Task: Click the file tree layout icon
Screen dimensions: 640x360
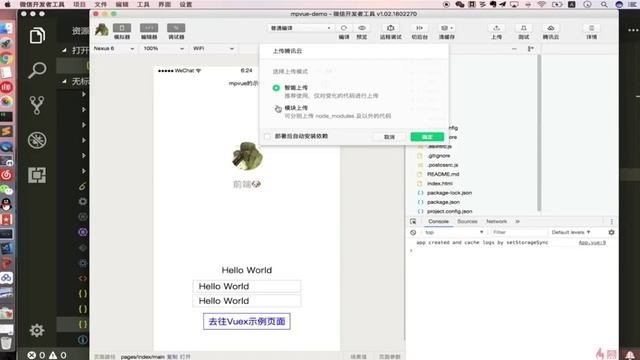Action: pyautogui.click(x=531, y=49)
